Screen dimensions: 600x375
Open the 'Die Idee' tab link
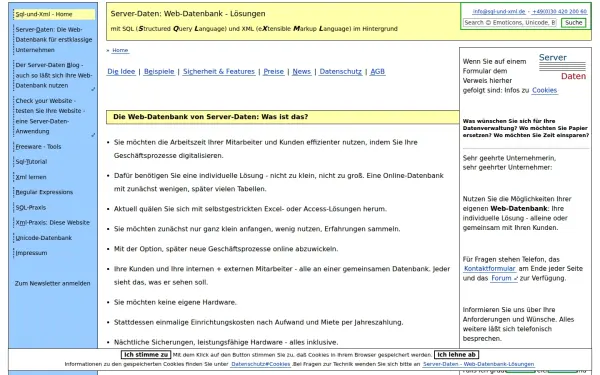click(x=121, y=72)
